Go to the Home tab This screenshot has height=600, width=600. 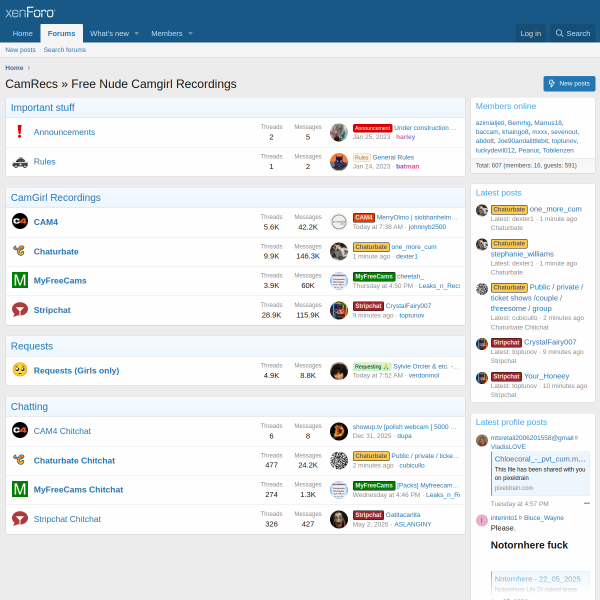point(23,33)
